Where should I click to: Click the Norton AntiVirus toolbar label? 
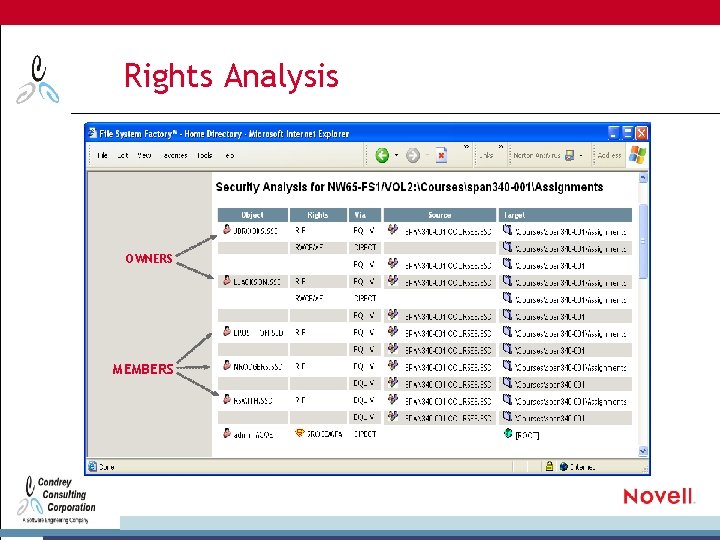tap(536, 156)
